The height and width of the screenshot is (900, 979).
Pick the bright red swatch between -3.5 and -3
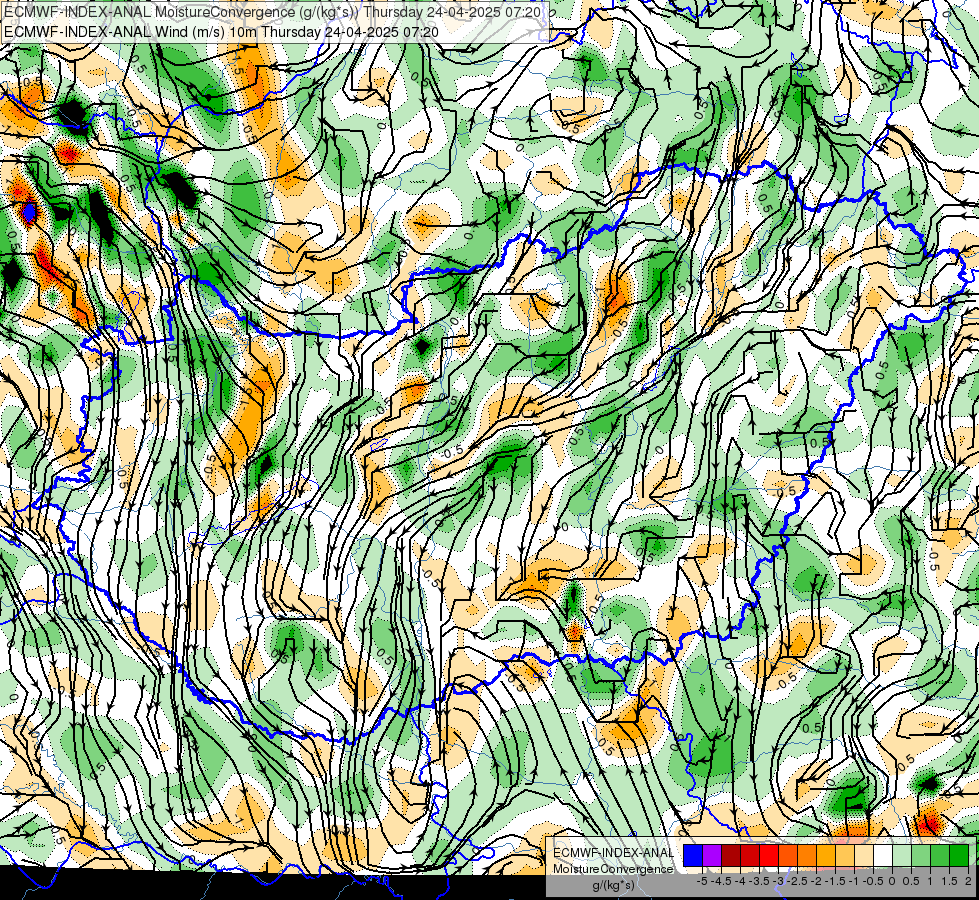coord(769,856)
